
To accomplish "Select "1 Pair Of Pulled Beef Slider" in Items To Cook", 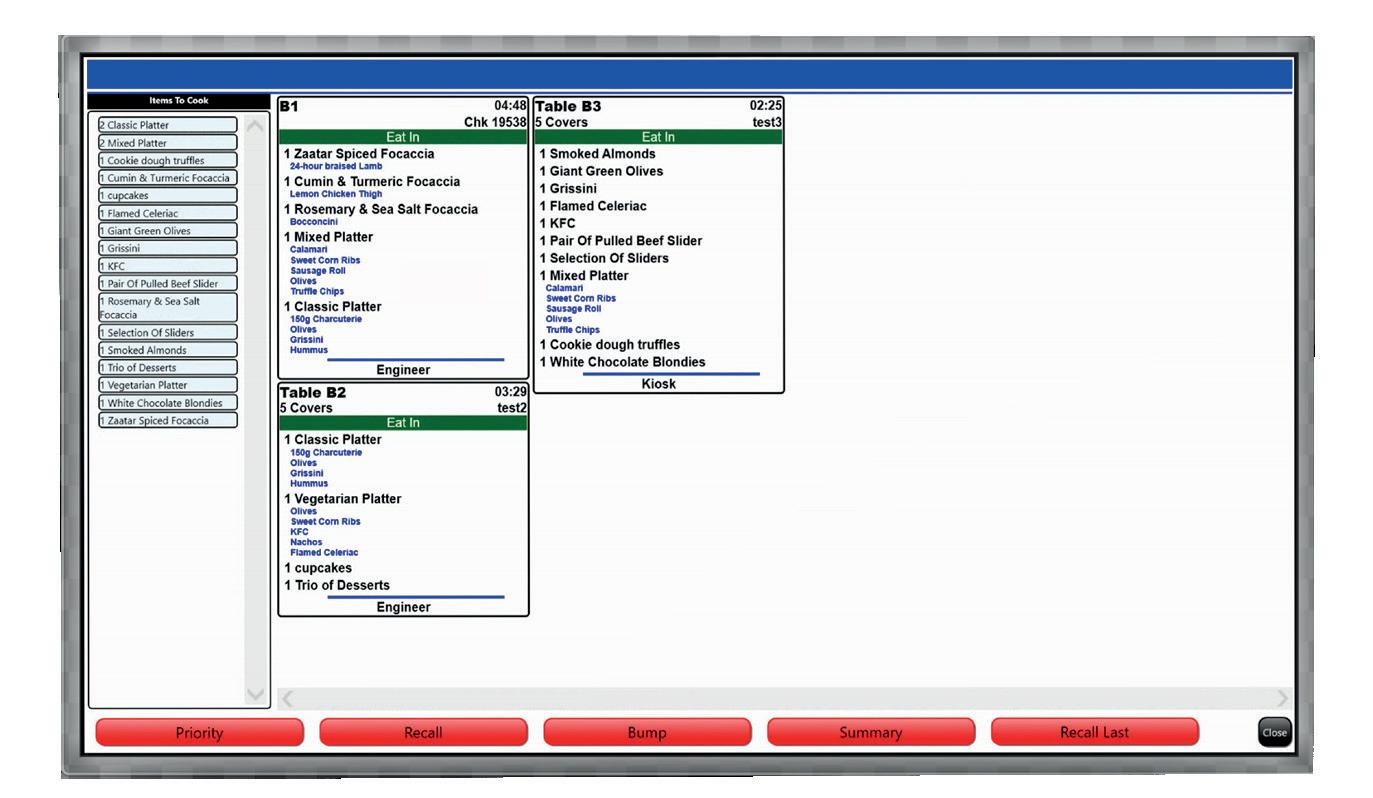I will [167, 283].
